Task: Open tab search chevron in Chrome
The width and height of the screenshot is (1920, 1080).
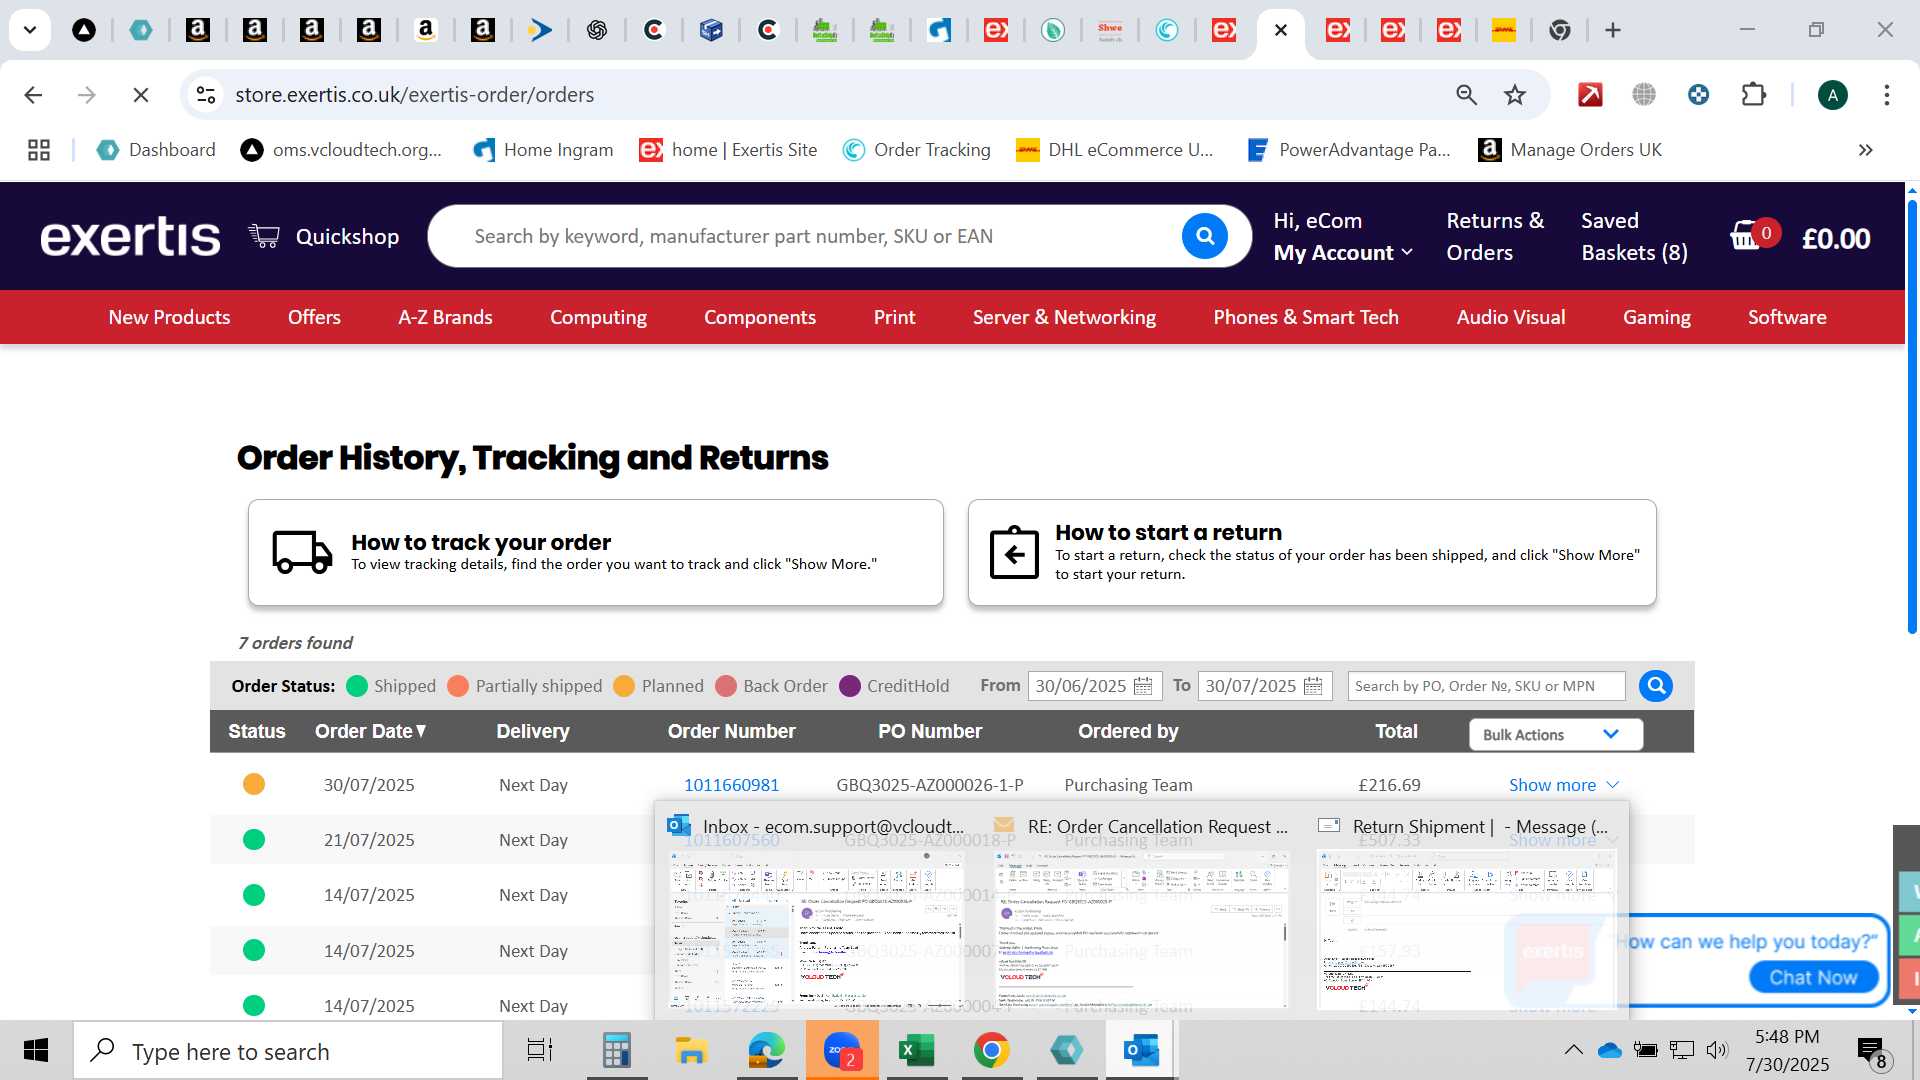Action: (30, 30)
